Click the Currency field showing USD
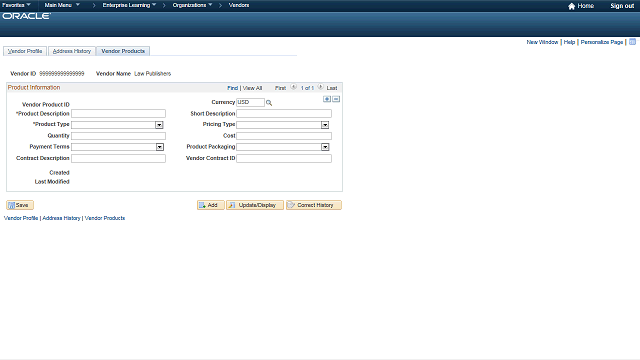Screen dimensions: 640x360 [251, 102]
